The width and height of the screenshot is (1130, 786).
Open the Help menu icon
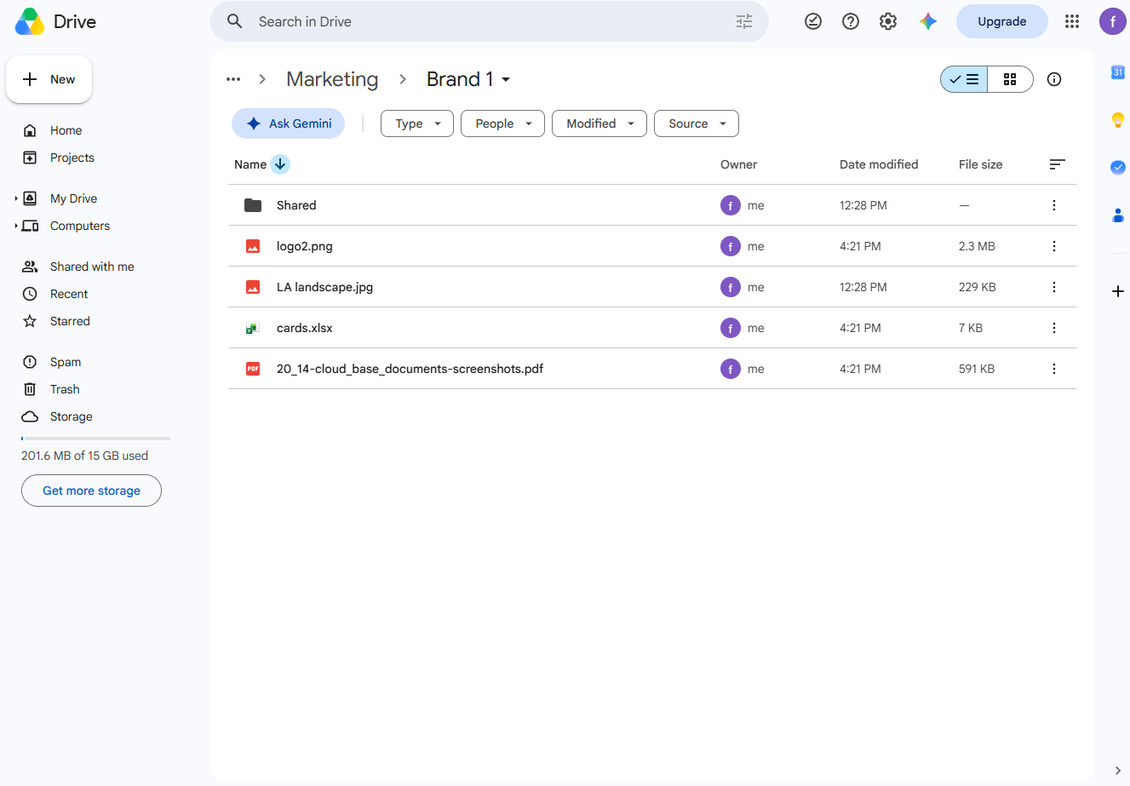(x=850, y=22)
